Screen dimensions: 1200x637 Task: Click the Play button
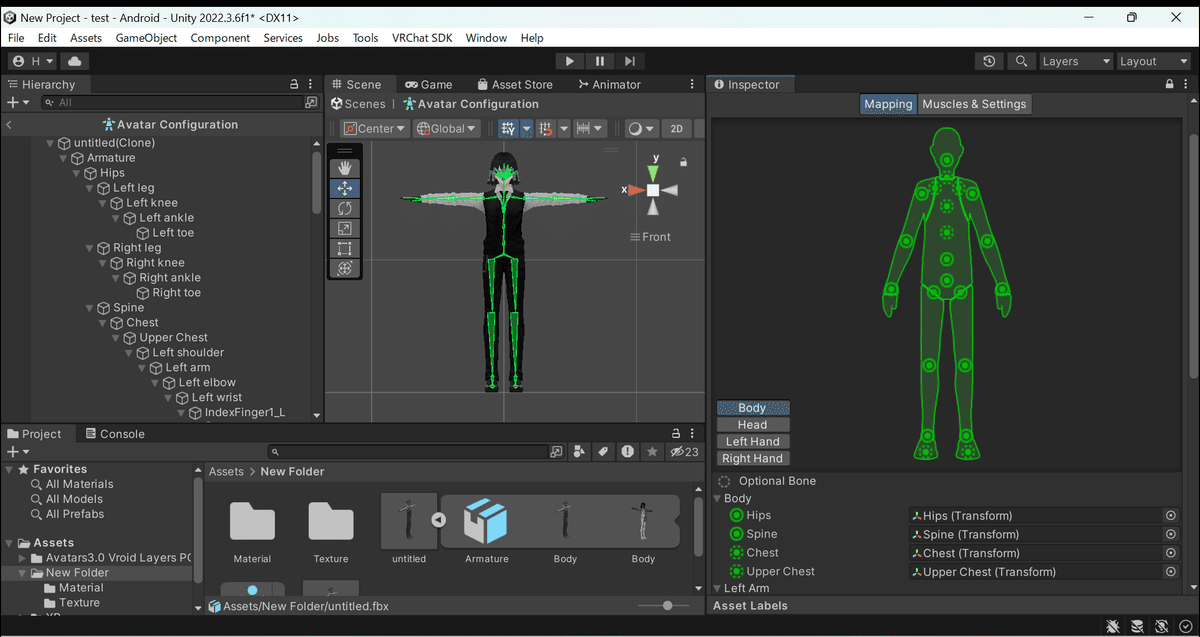(x=569, y=61)
